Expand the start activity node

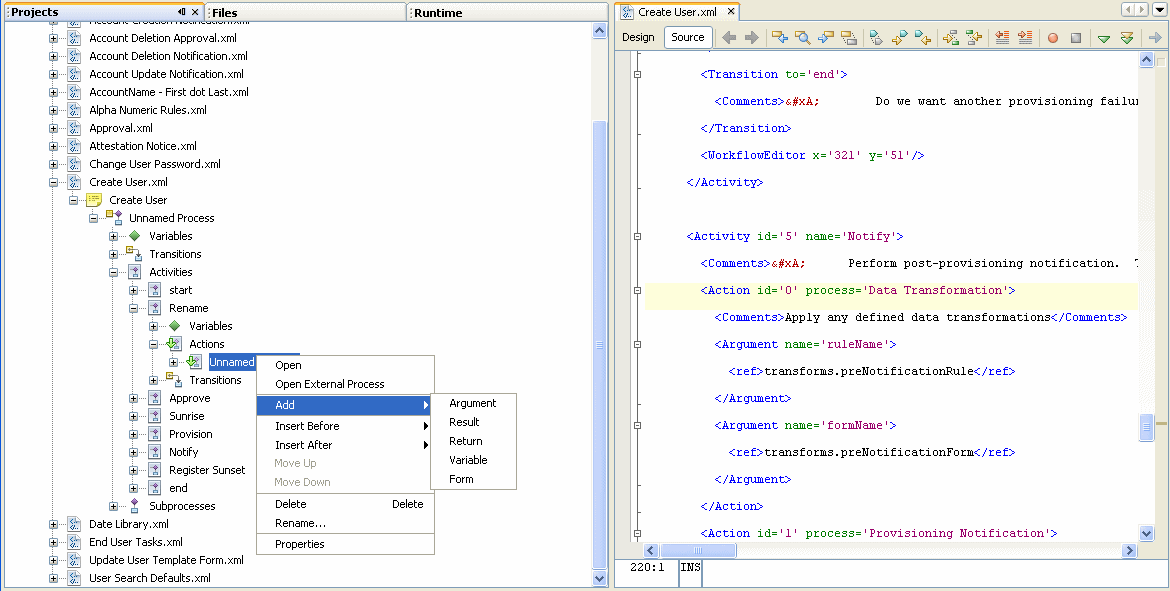point(134,290)
